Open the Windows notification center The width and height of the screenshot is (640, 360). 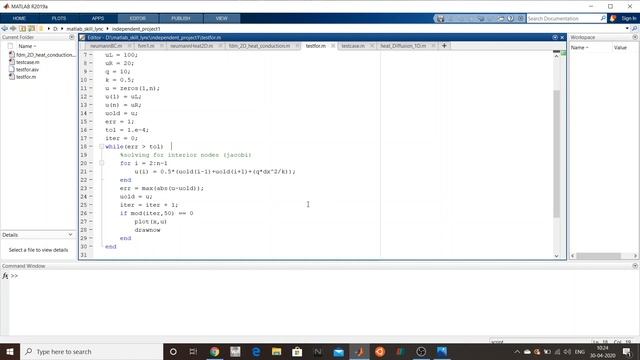[x=627, y=351]
